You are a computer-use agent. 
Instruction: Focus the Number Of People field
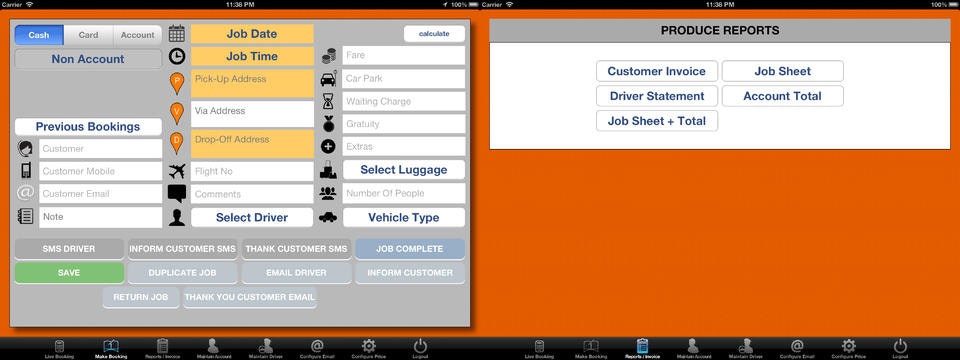(404, 193)
